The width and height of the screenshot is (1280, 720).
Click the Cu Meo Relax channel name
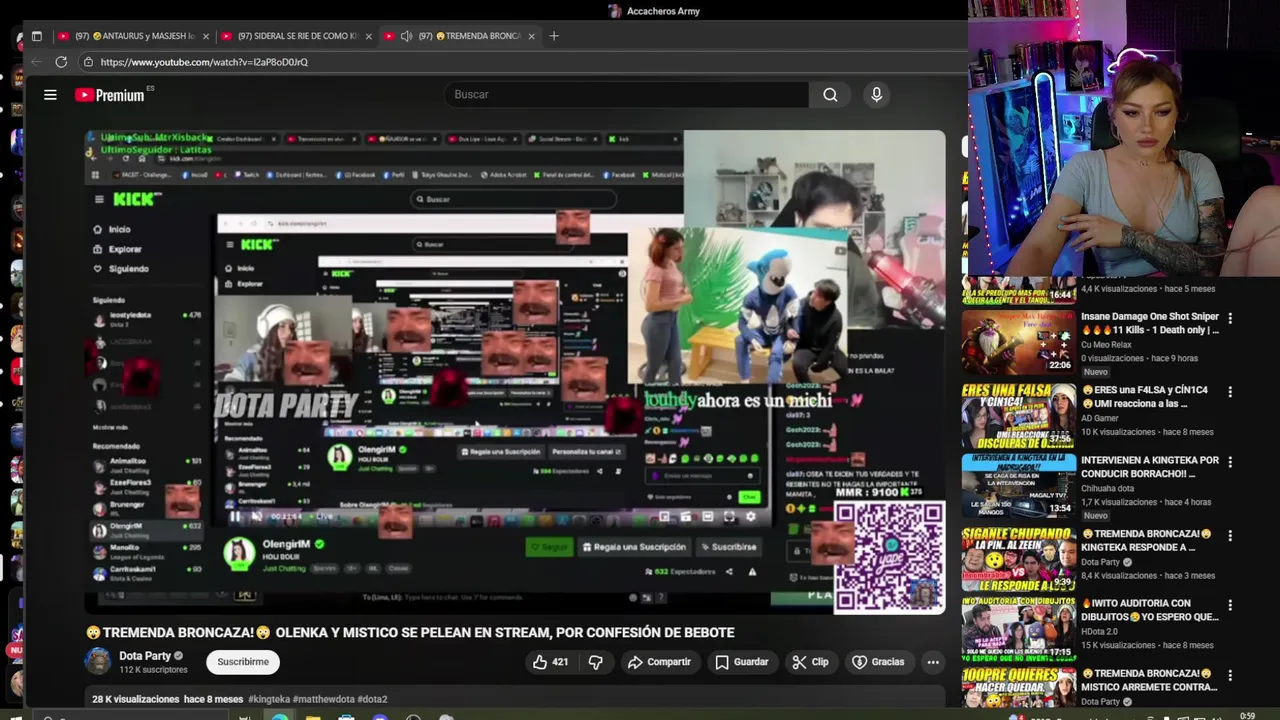1106,345
